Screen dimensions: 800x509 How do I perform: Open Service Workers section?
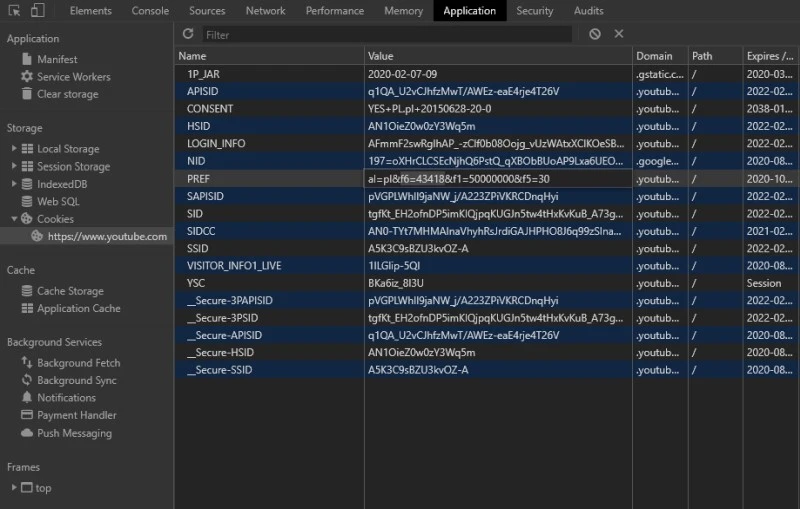click(73, 77)
